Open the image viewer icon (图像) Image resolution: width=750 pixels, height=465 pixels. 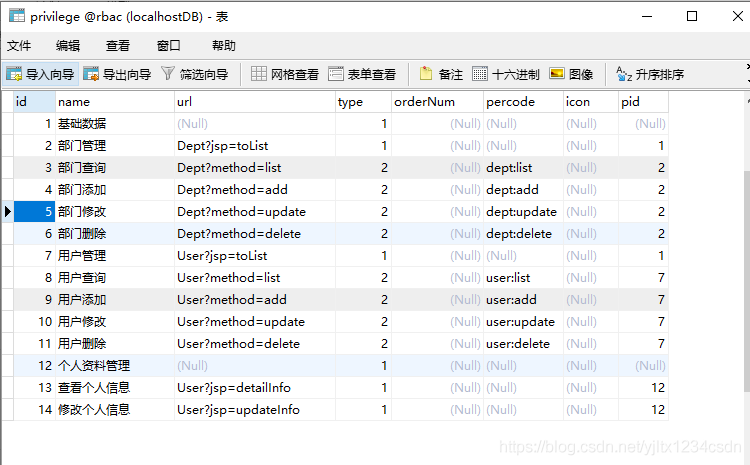(x=557, y=74)
